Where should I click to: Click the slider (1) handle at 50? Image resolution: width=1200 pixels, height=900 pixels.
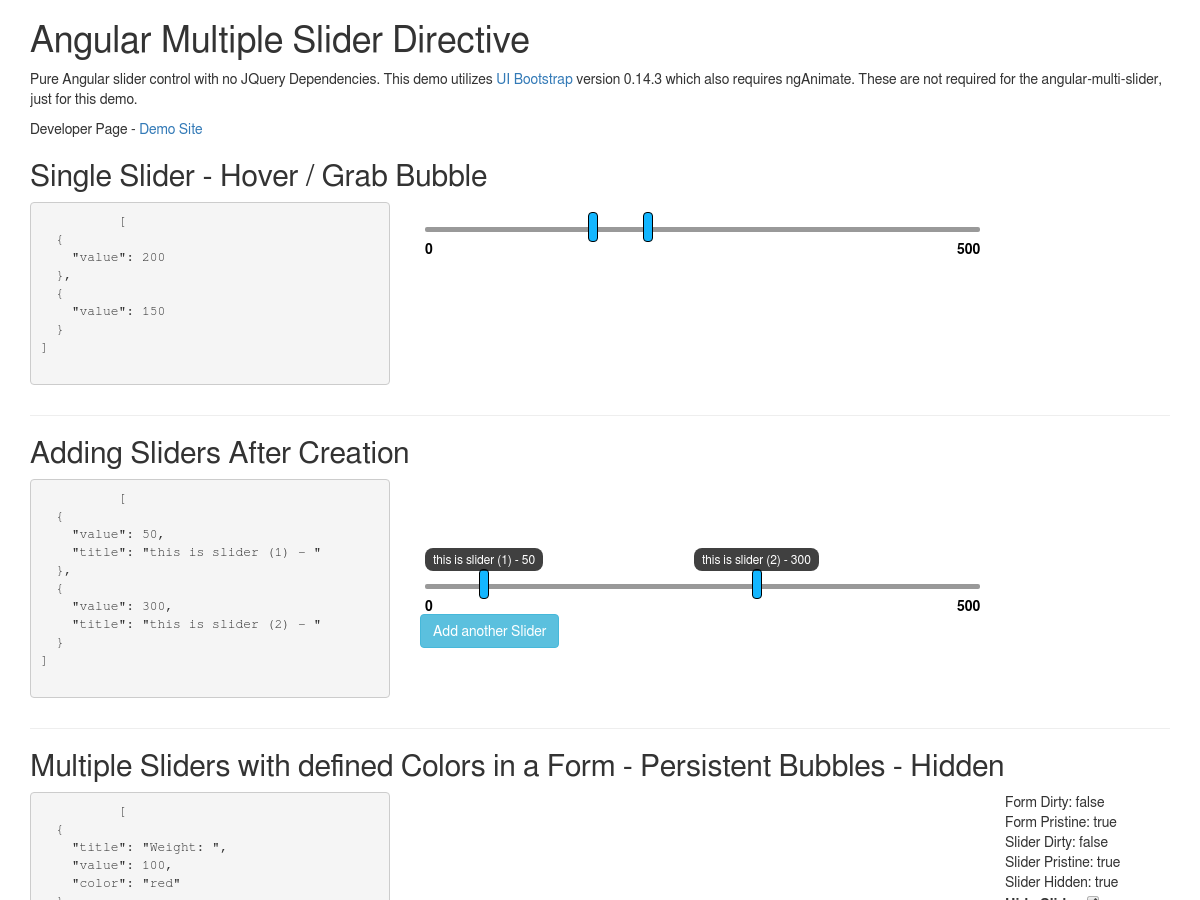click(484, 584)
